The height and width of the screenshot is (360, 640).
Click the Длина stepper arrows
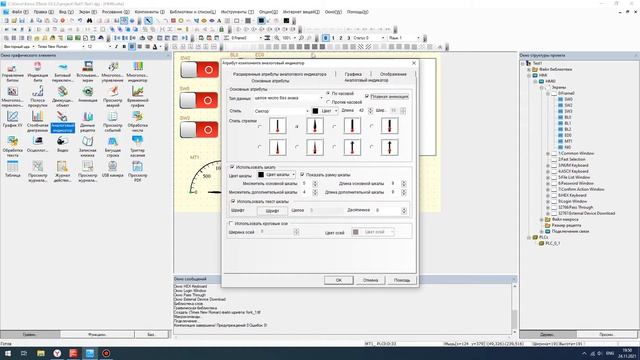coord(370,111)
